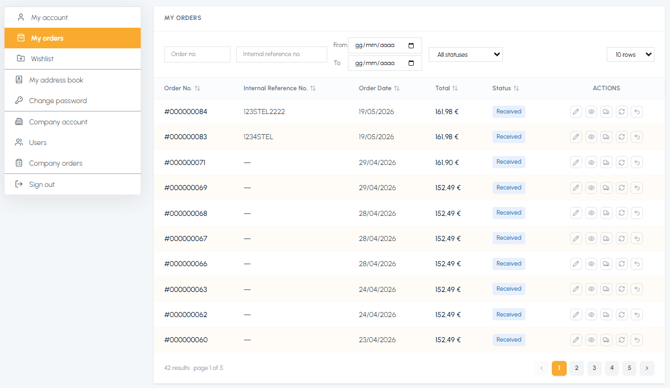Sort table by Status column
This screenshot has height=388, width=670.
point(505,88)
